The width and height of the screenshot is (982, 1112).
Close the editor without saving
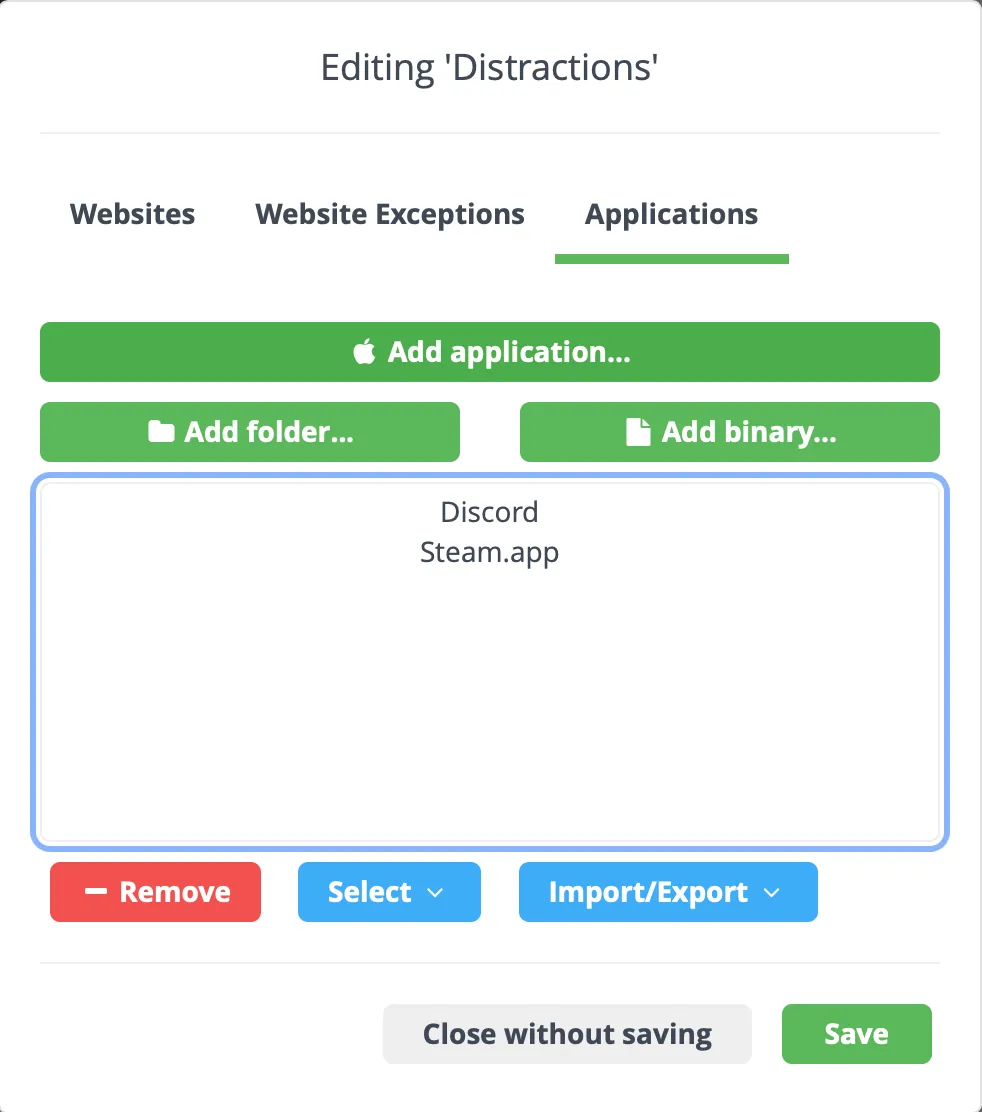[566, 1033]
